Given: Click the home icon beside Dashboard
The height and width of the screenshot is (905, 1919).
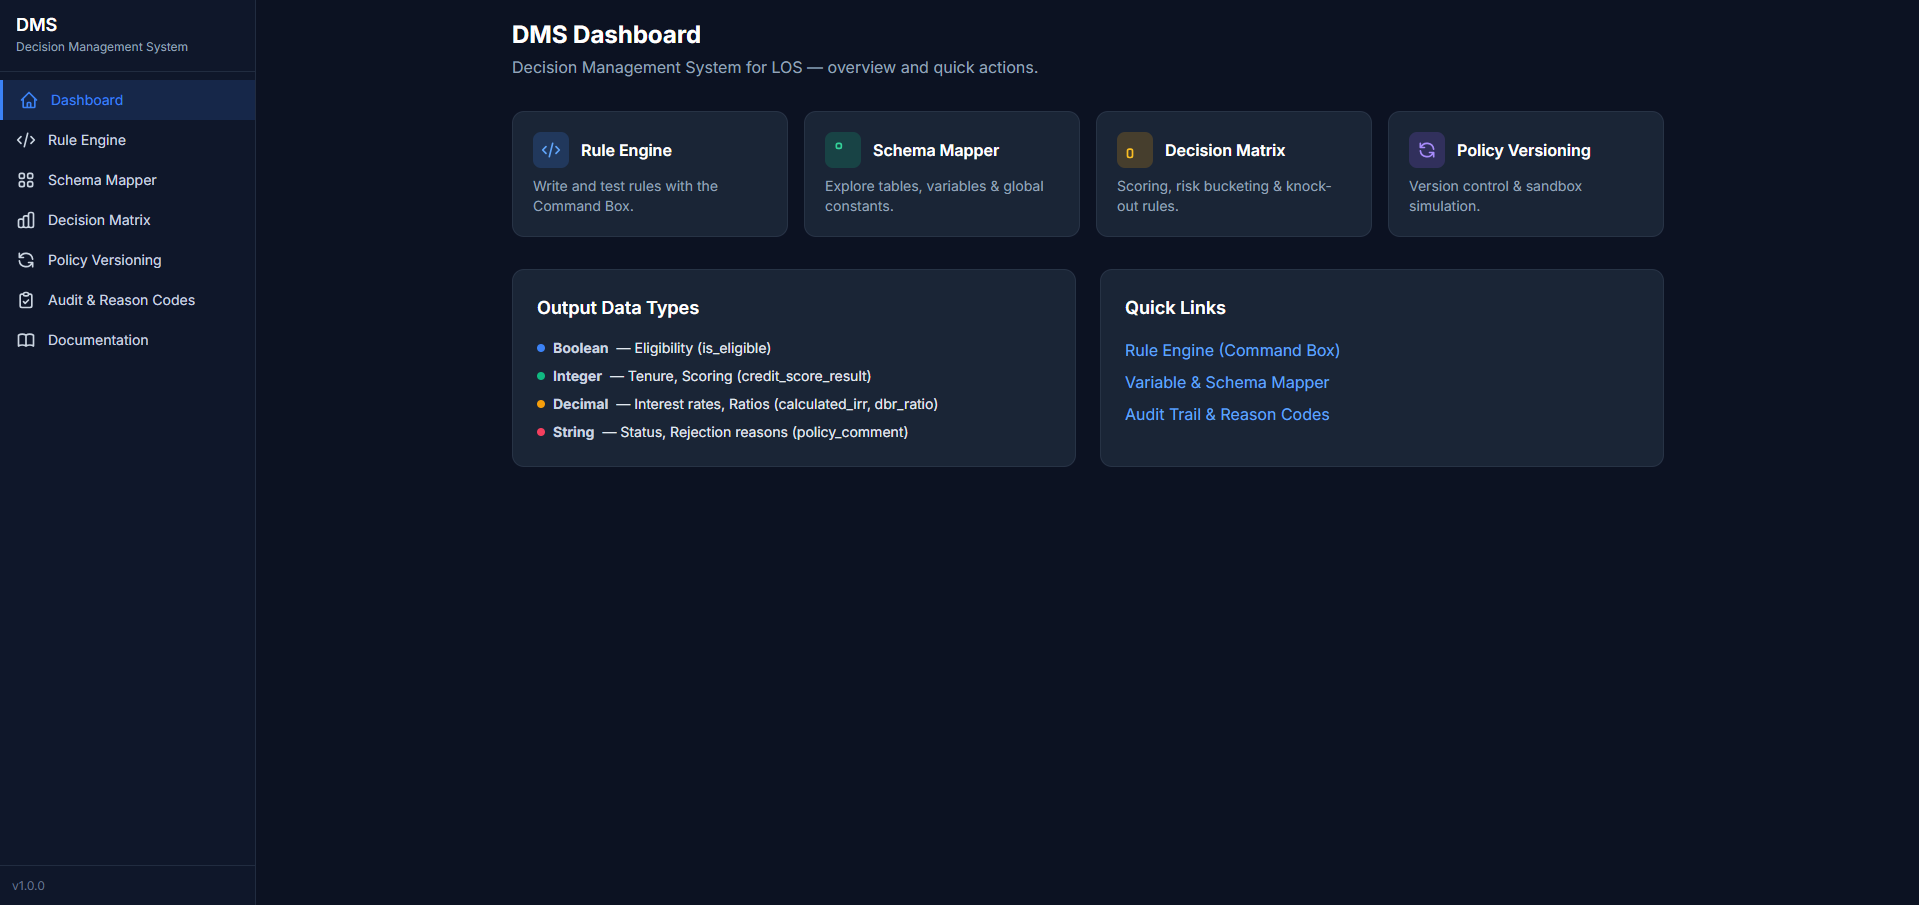Looking at the screenshot, I should tap(29, 100).
